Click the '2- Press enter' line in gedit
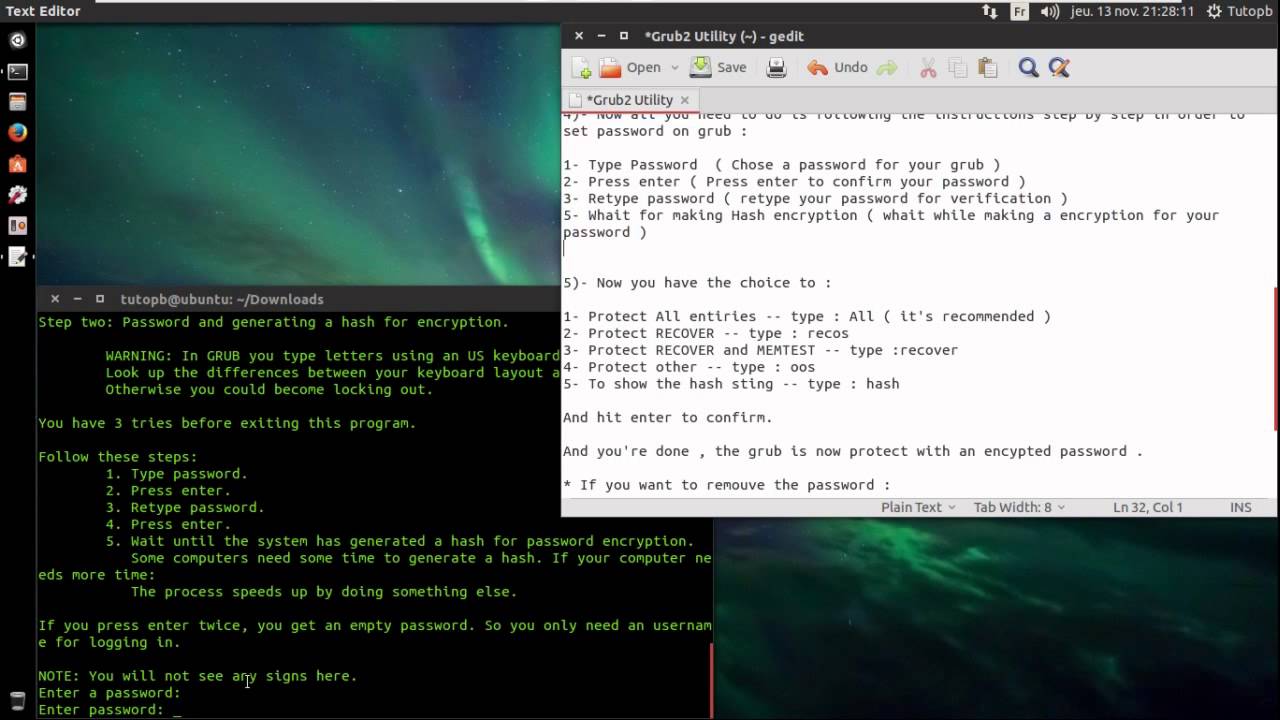 tap(794, 182)
